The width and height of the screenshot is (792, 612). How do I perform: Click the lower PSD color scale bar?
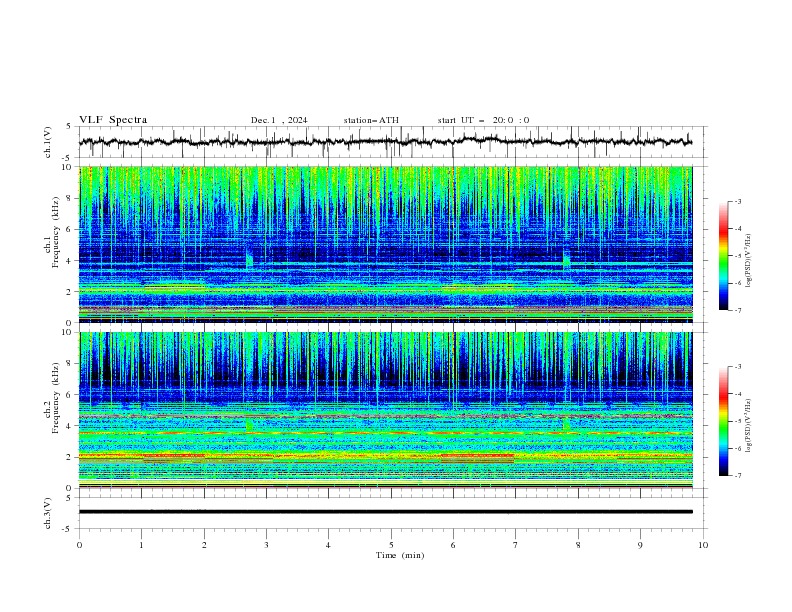click(x=723, y=421)
